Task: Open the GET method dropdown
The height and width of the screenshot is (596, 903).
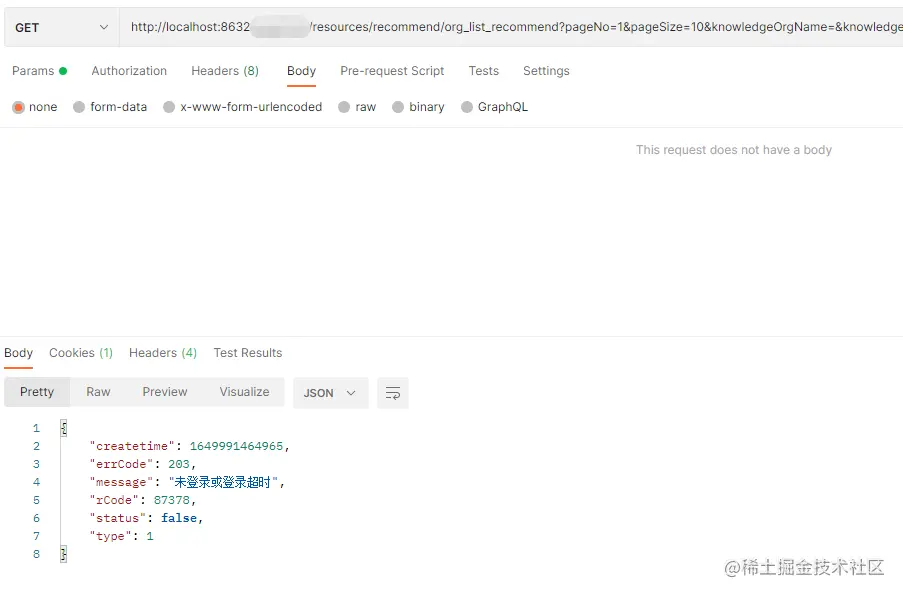Action: [x=61, y=27]
